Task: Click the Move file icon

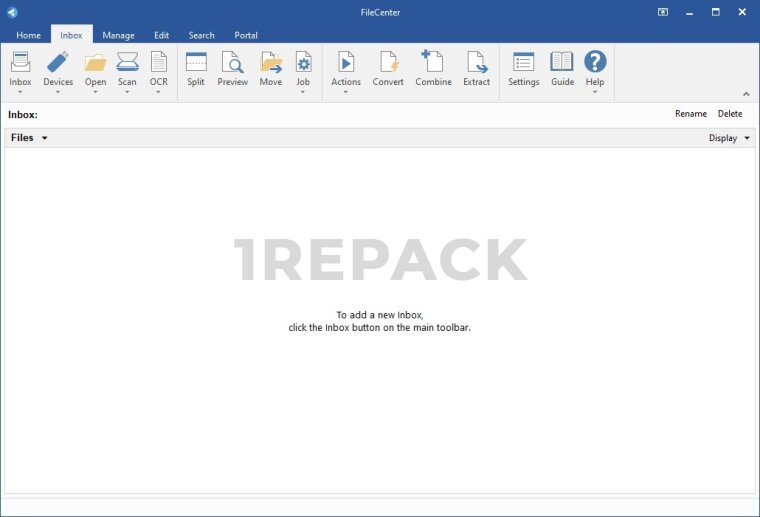Action: coord(271,63)
